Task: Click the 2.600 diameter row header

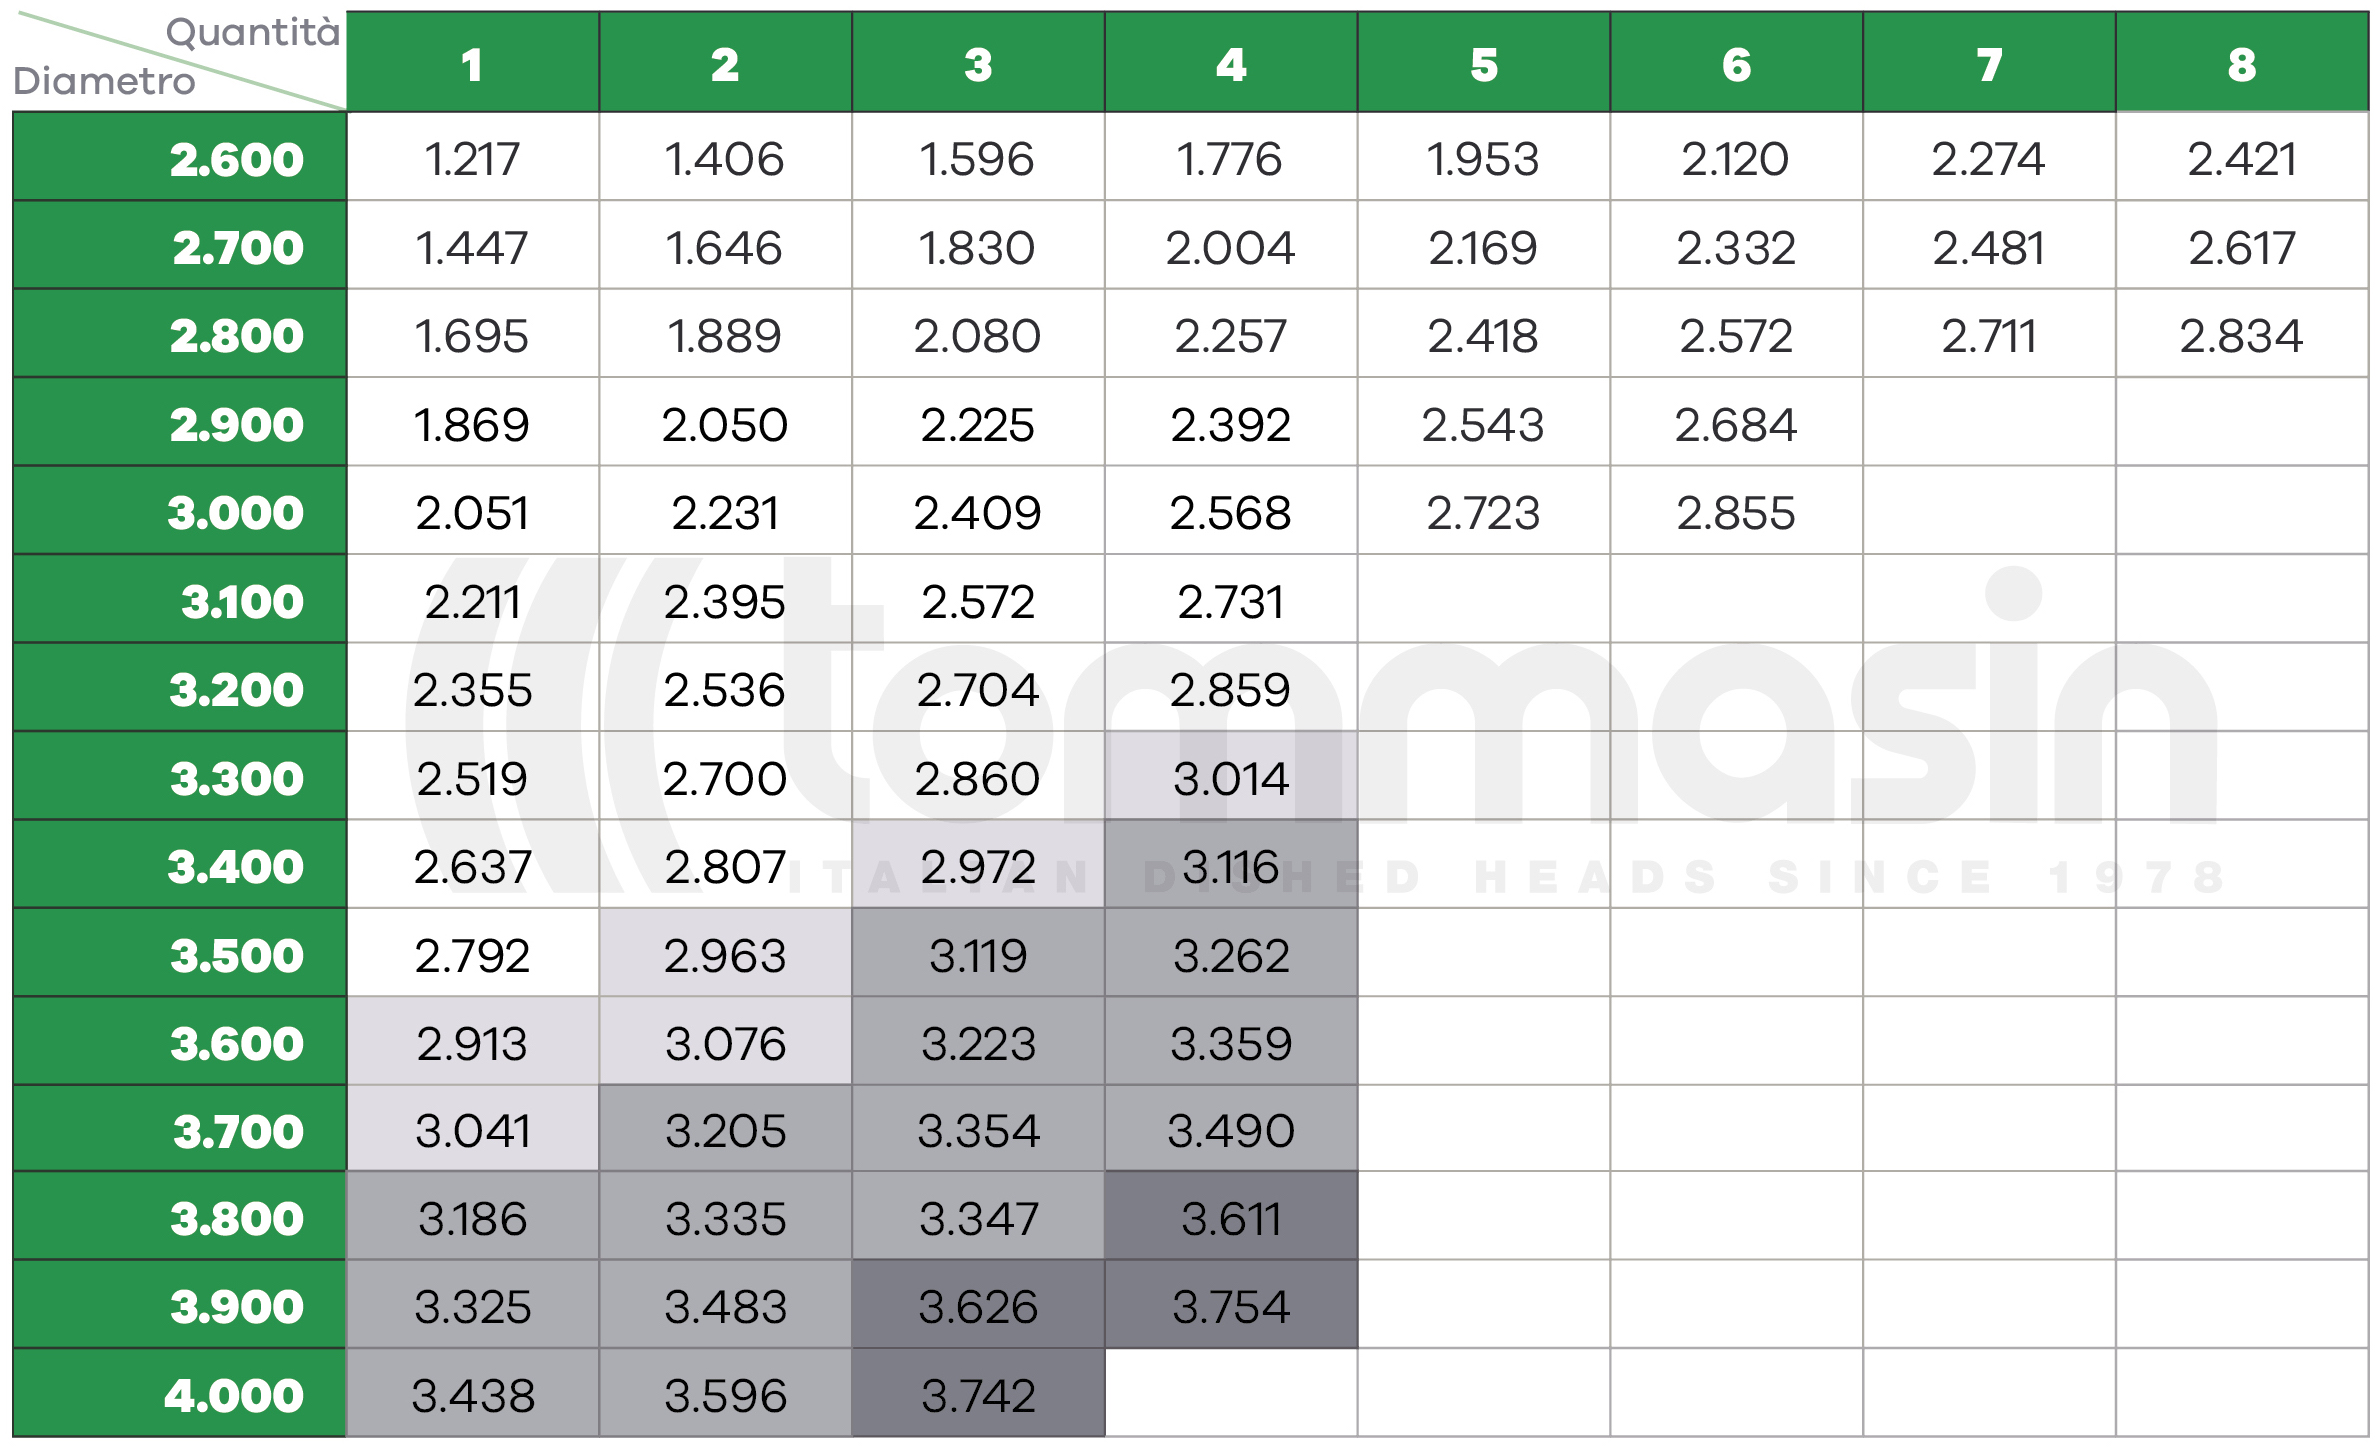Action: (180, 157)
